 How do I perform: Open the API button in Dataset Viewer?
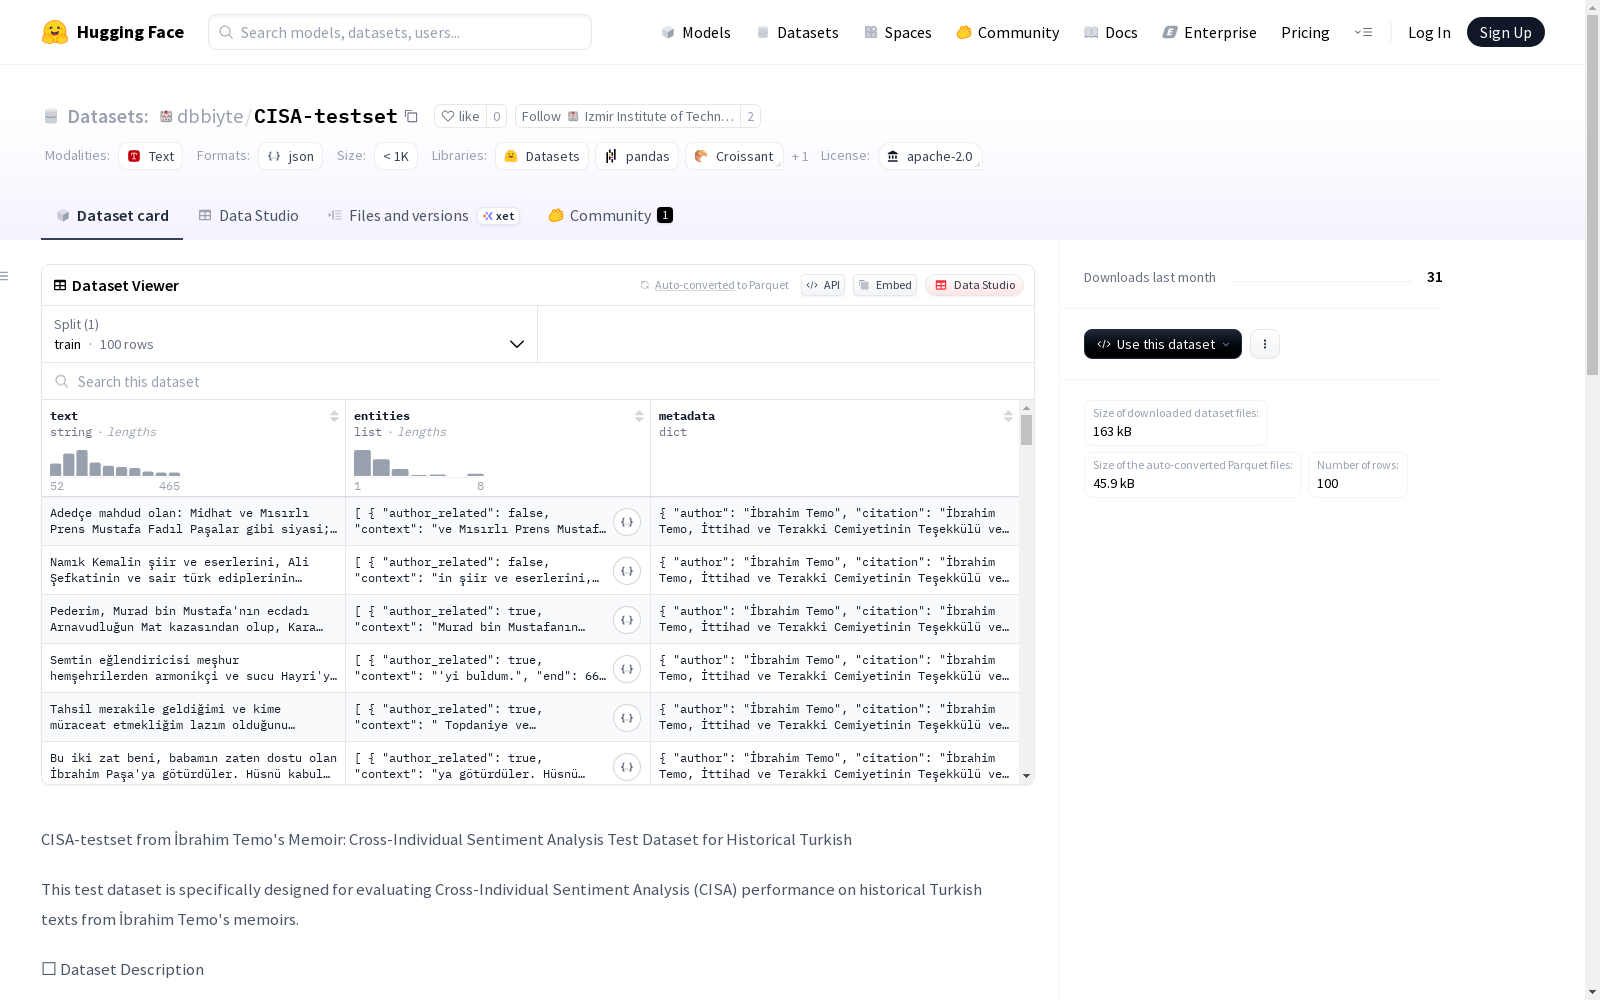(x=823, y=285)
